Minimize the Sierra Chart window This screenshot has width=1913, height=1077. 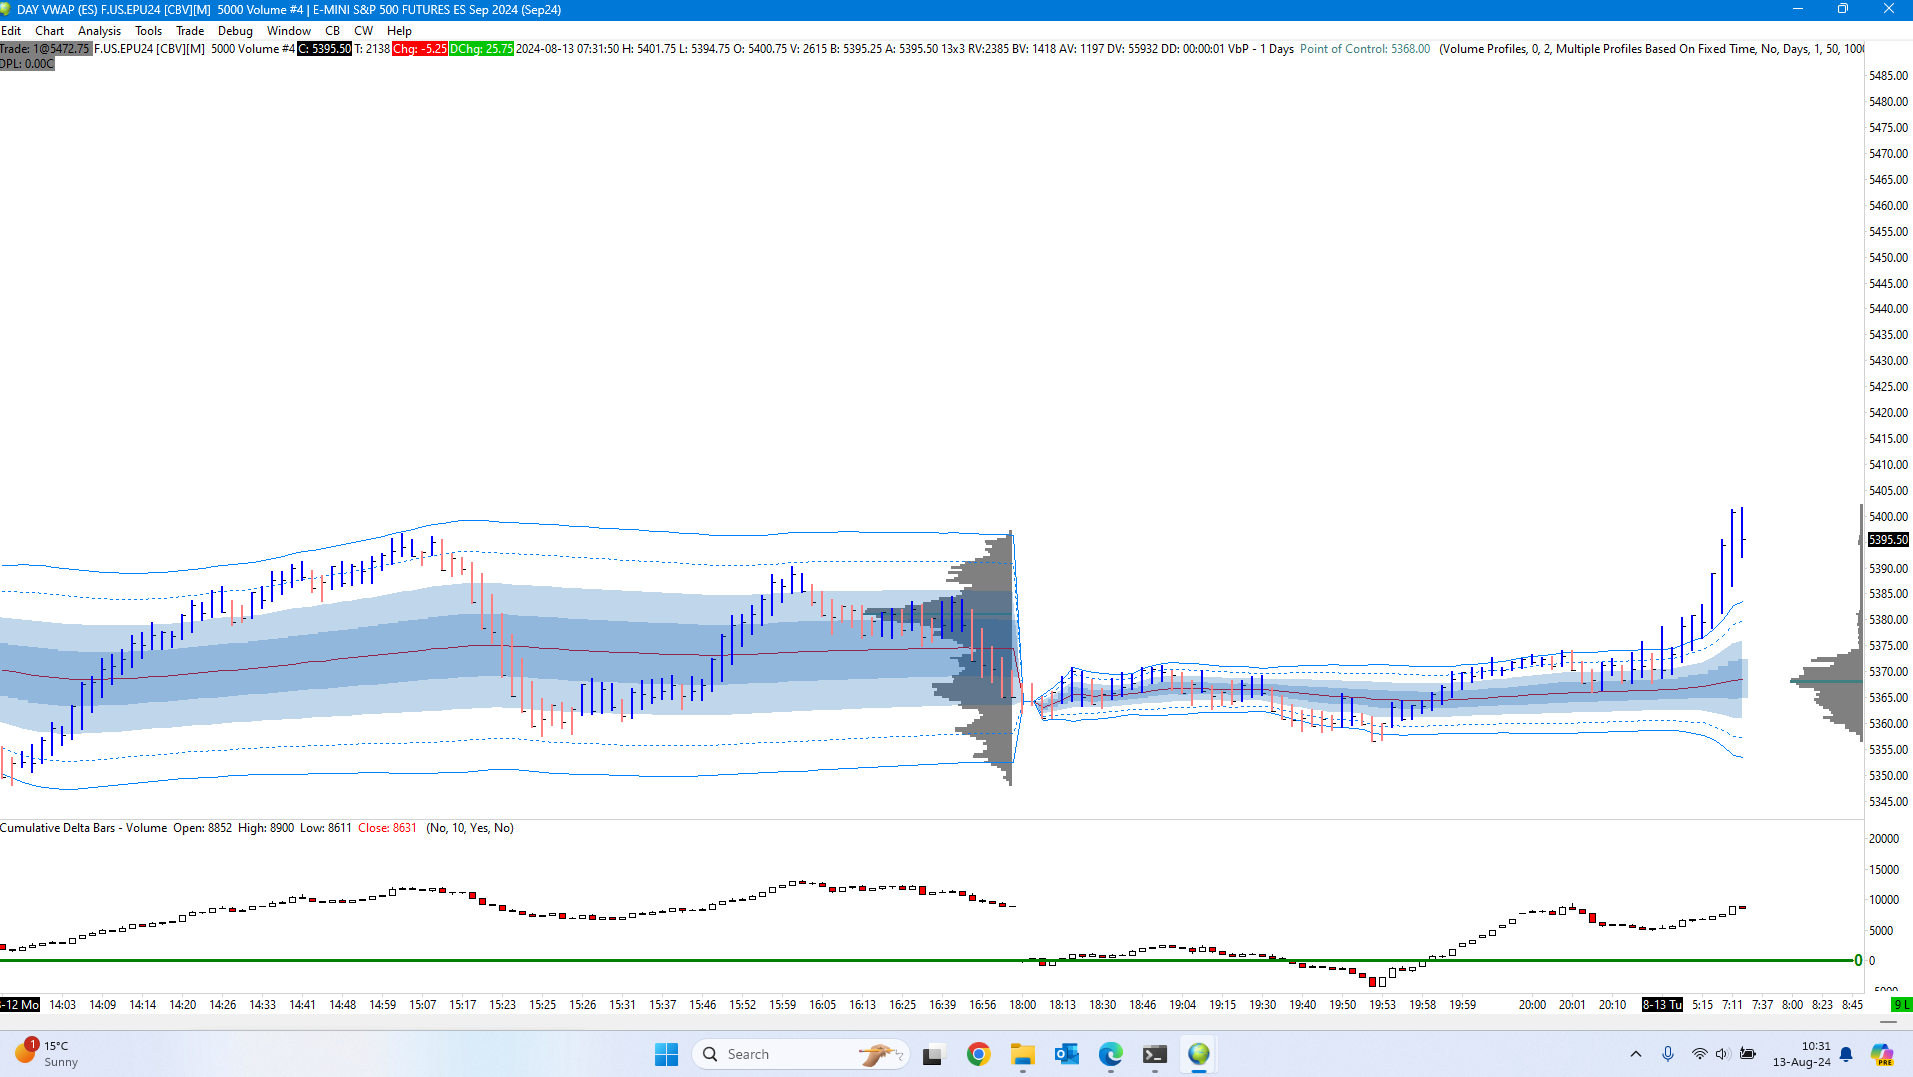pos(1797,9)
